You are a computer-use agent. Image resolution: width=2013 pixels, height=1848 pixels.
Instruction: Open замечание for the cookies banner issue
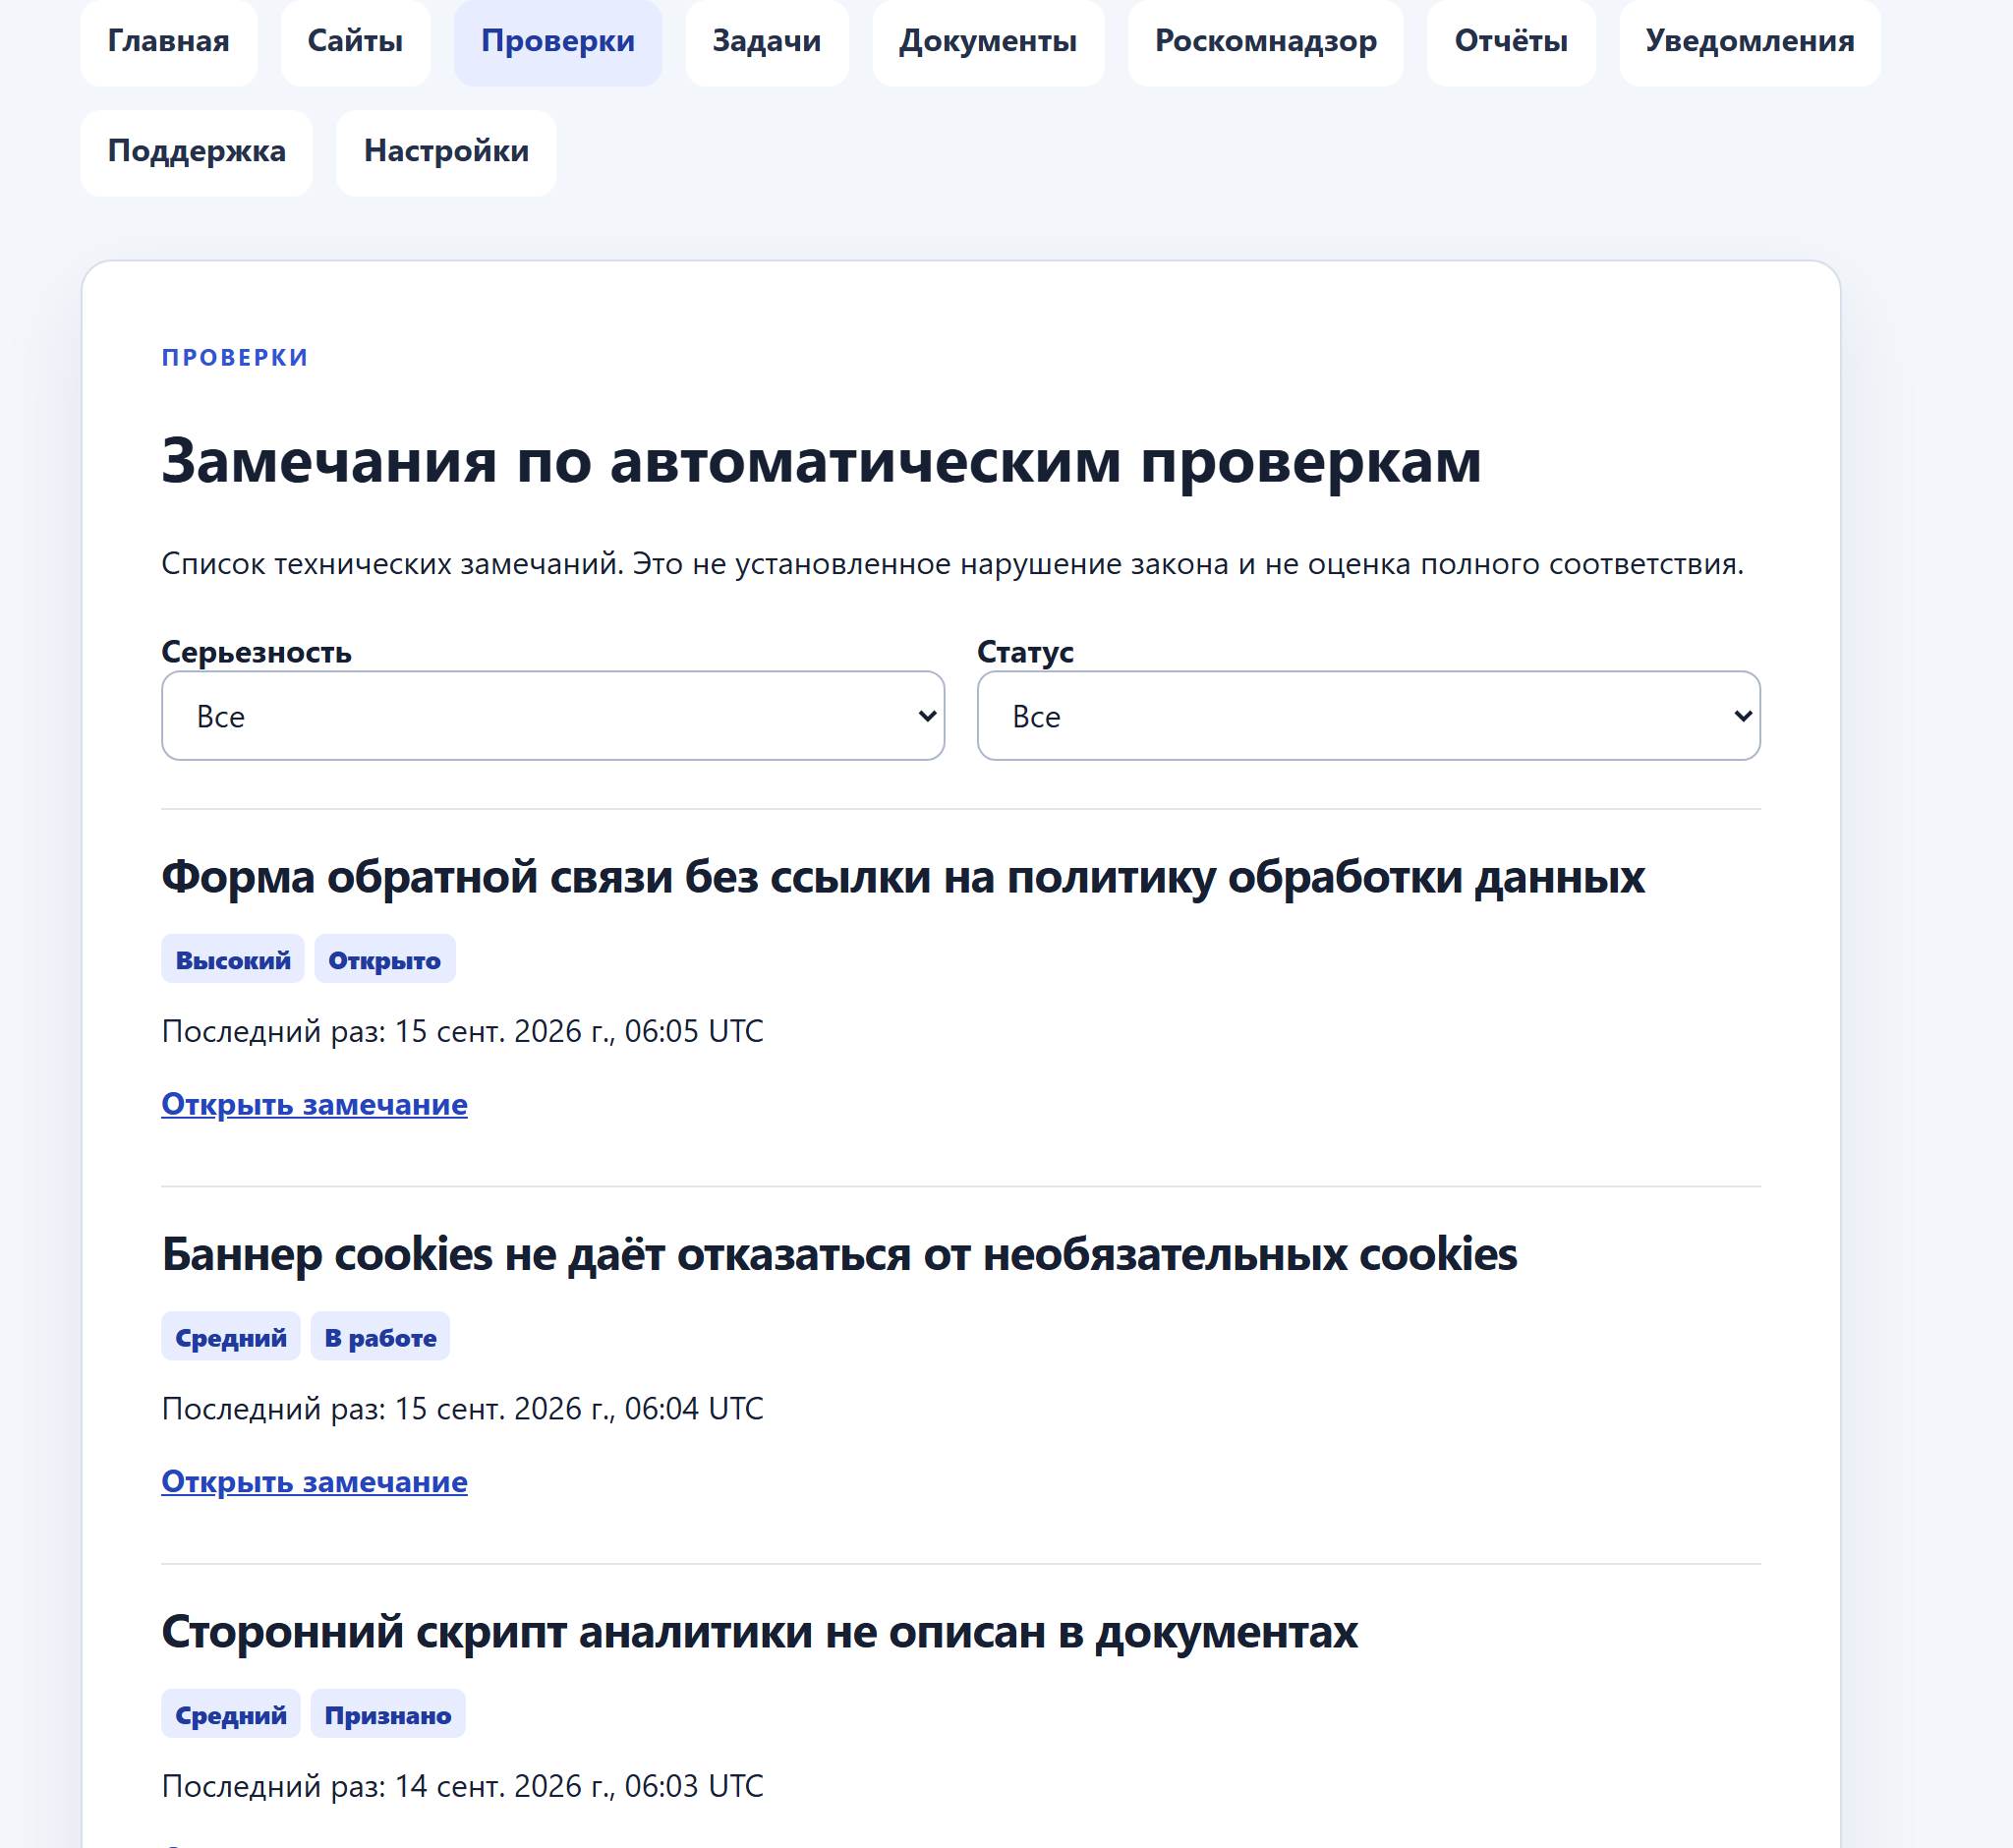point(314,1481)
